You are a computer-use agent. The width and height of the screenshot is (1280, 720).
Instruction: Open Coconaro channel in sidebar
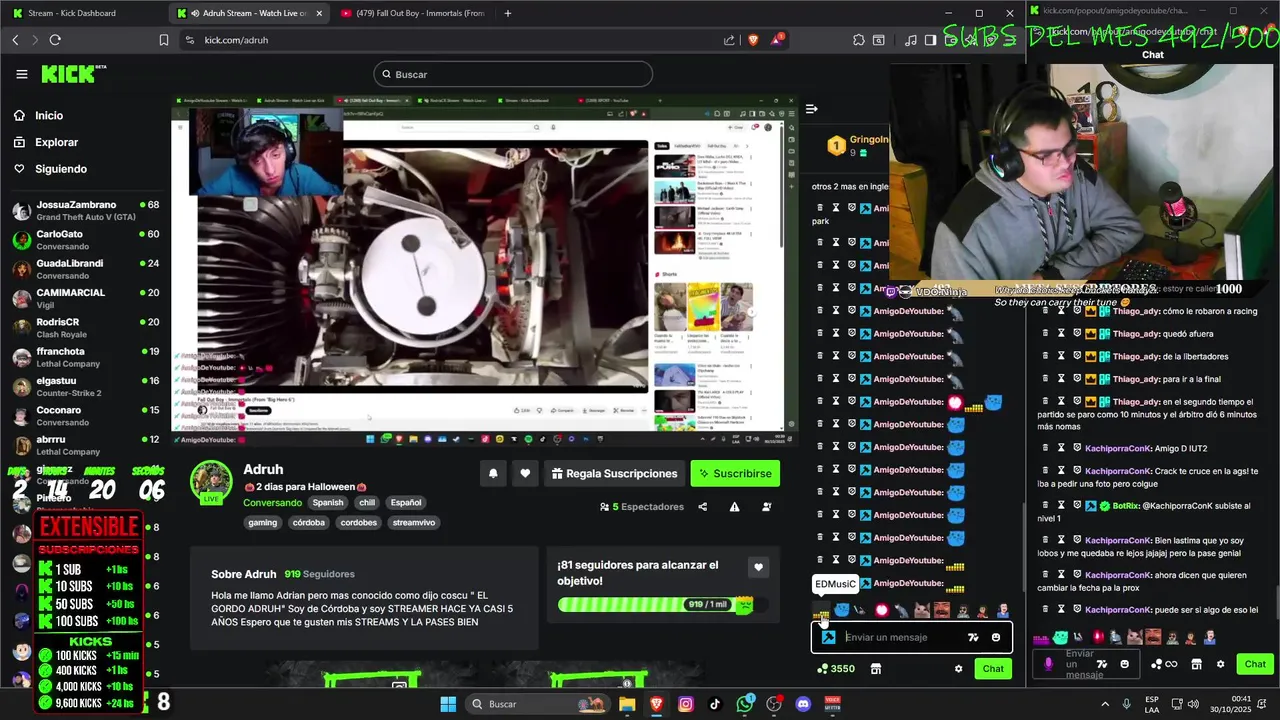[x=85, y=416]
